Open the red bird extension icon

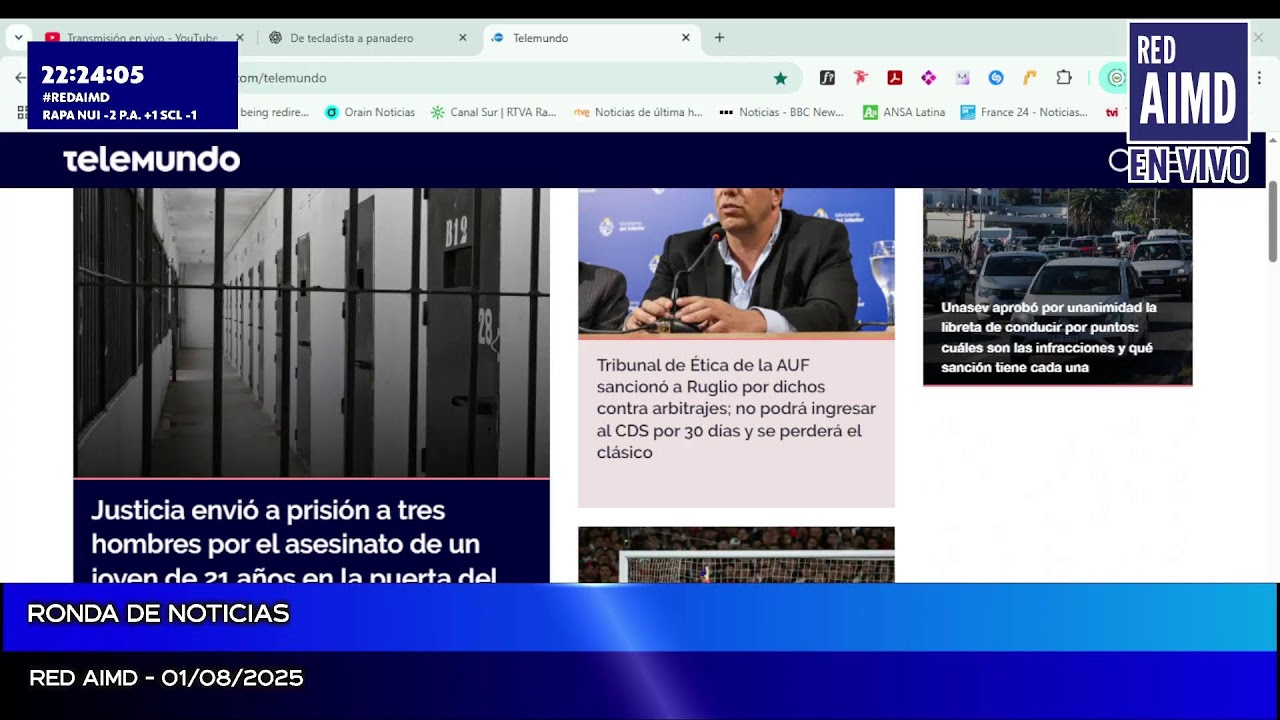coord(861,78)
